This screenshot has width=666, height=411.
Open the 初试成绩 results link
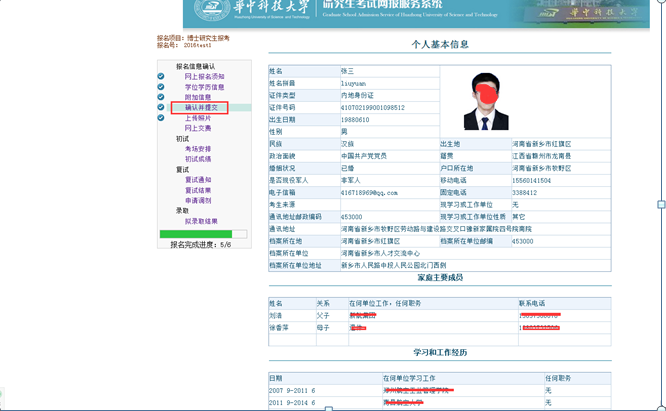pyautogui.click(x=198, y=159)
